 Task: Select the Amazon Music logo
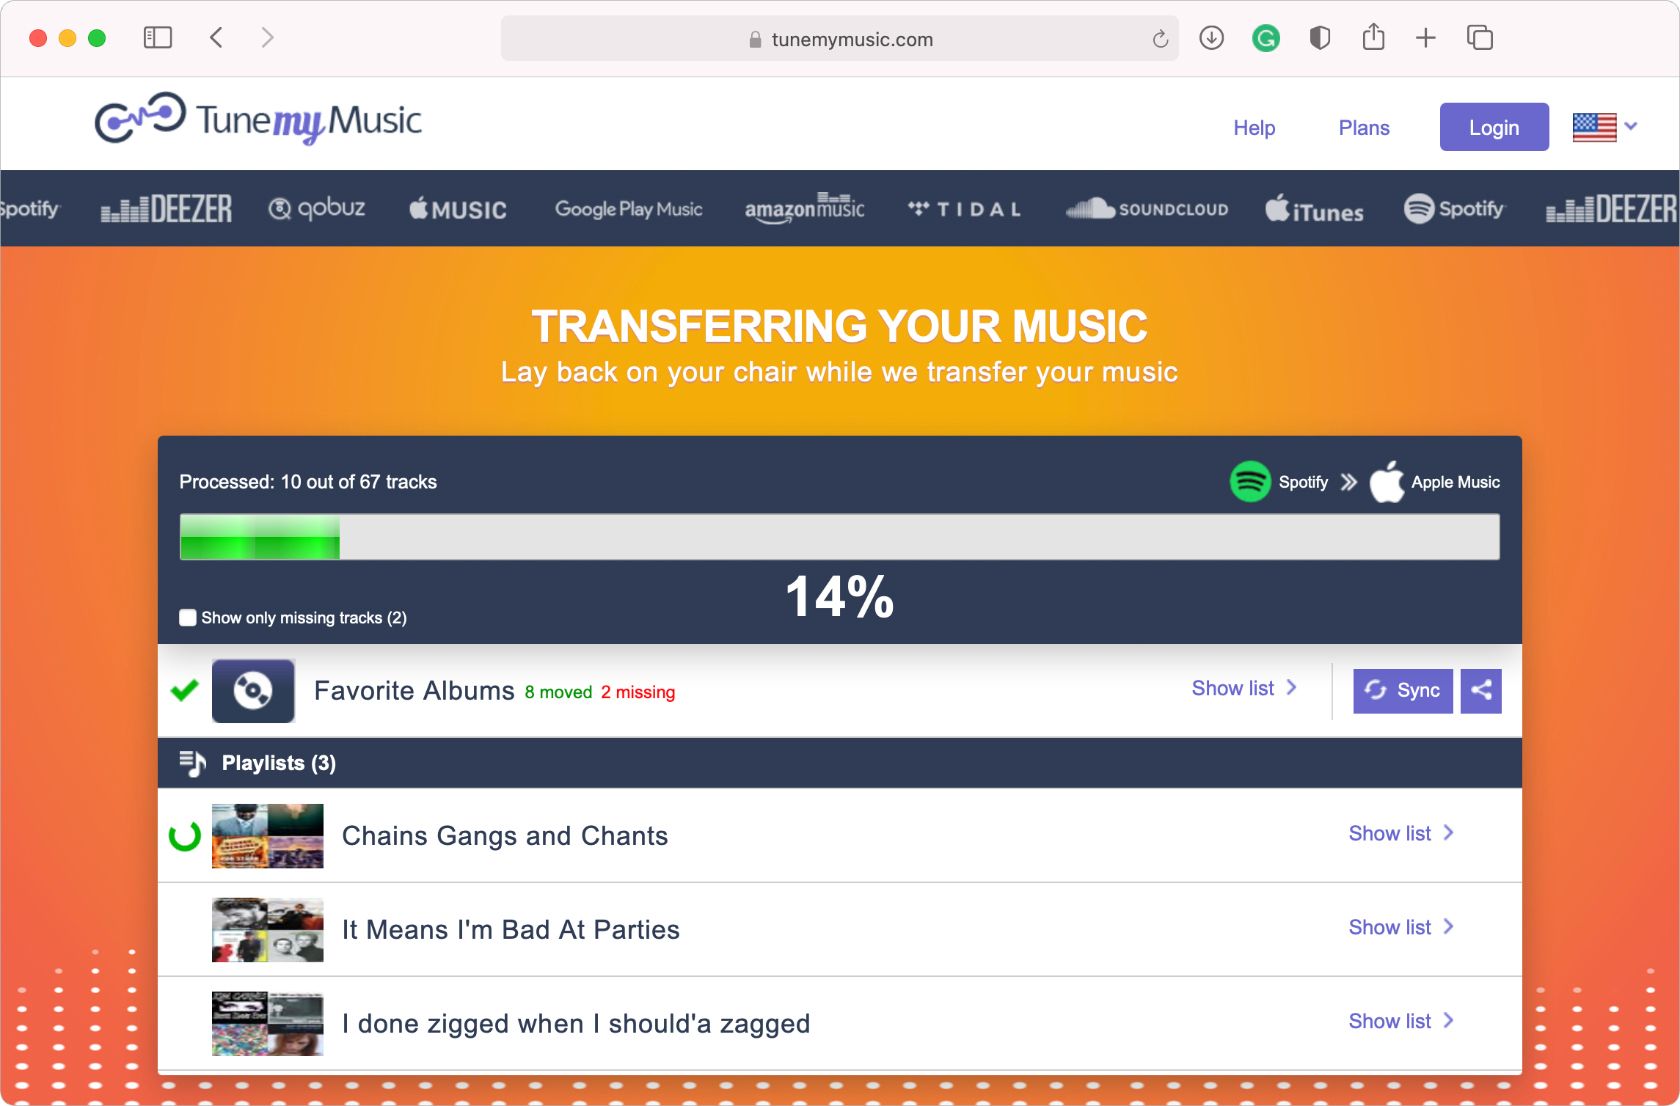[804, 208]
